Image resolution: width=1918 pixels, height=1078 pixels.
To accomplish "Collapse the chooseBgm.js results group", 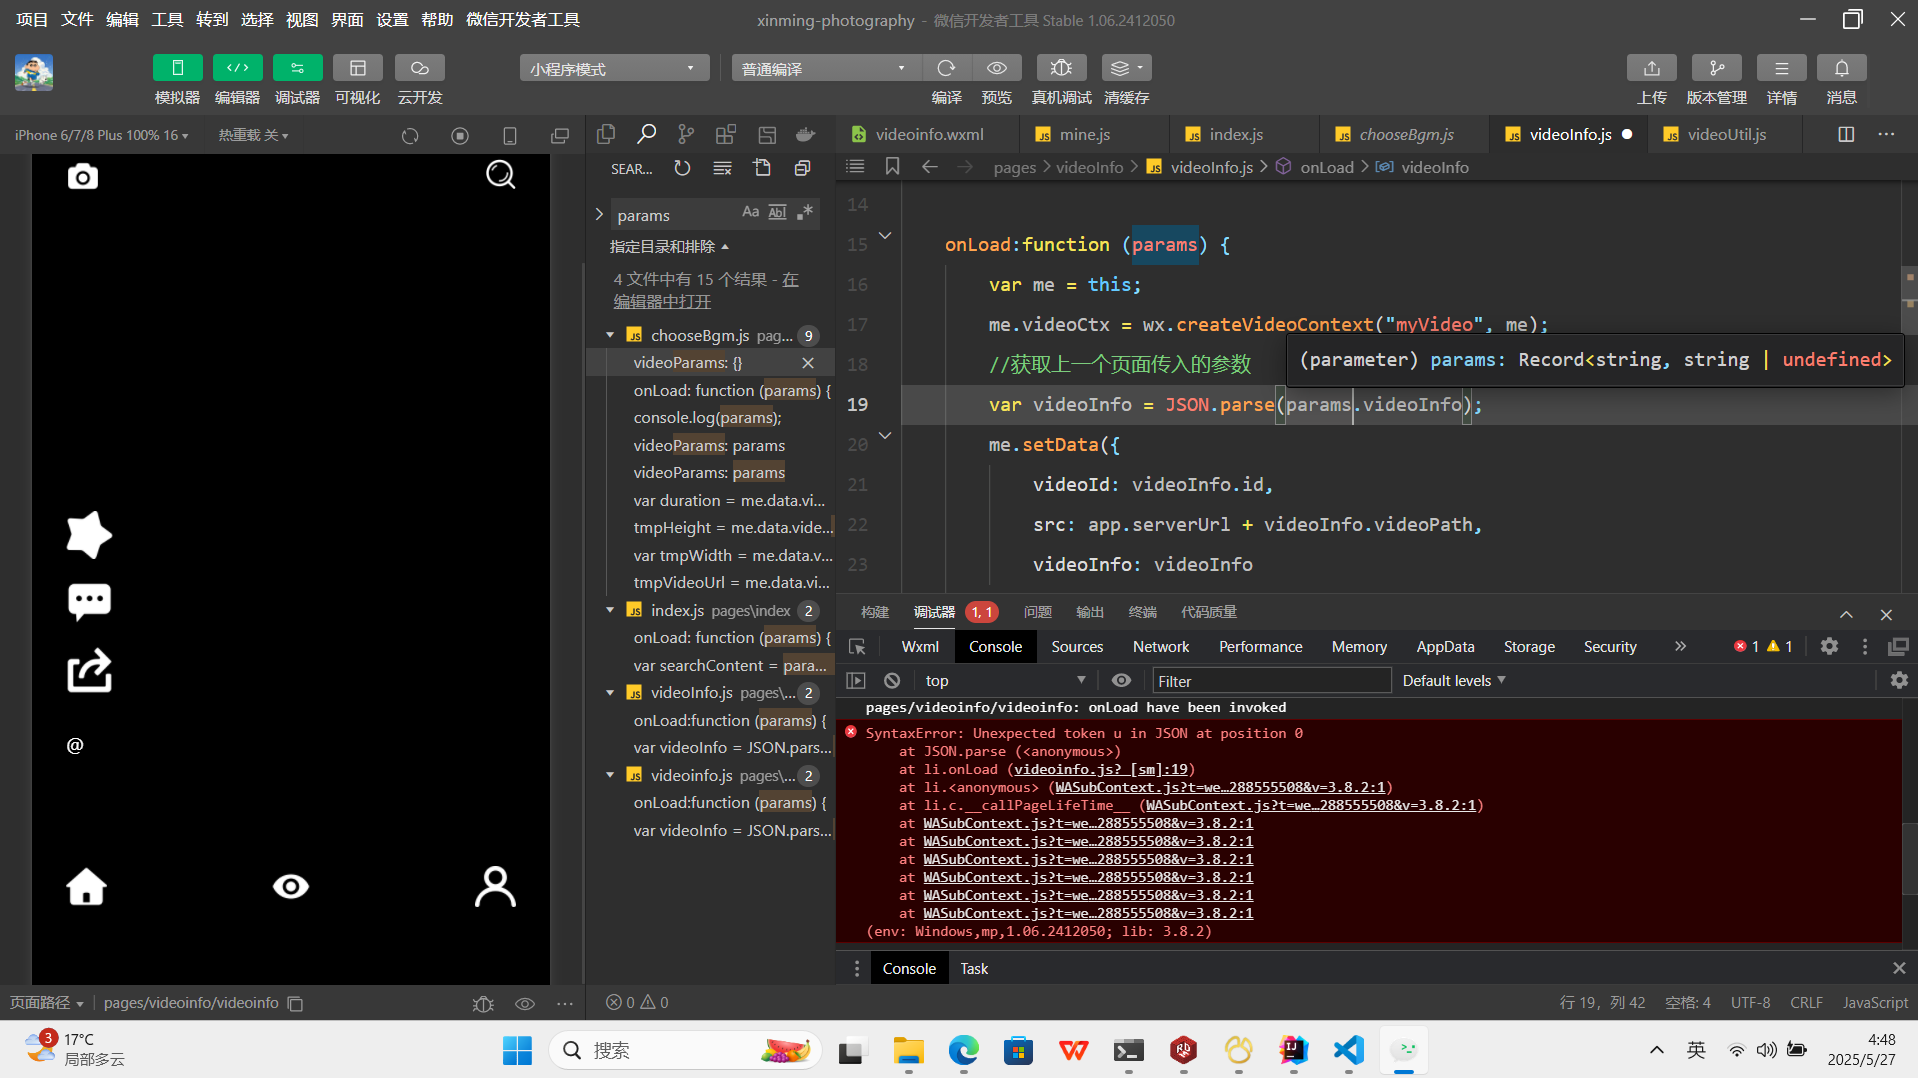I will pos(610,335).
